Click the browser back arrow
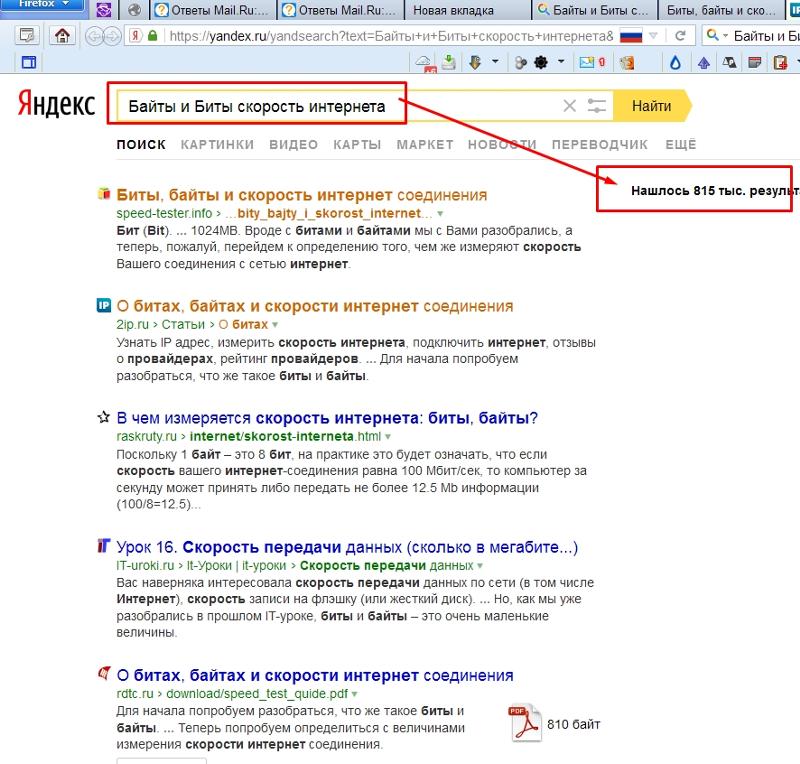 tap(94, 36)
